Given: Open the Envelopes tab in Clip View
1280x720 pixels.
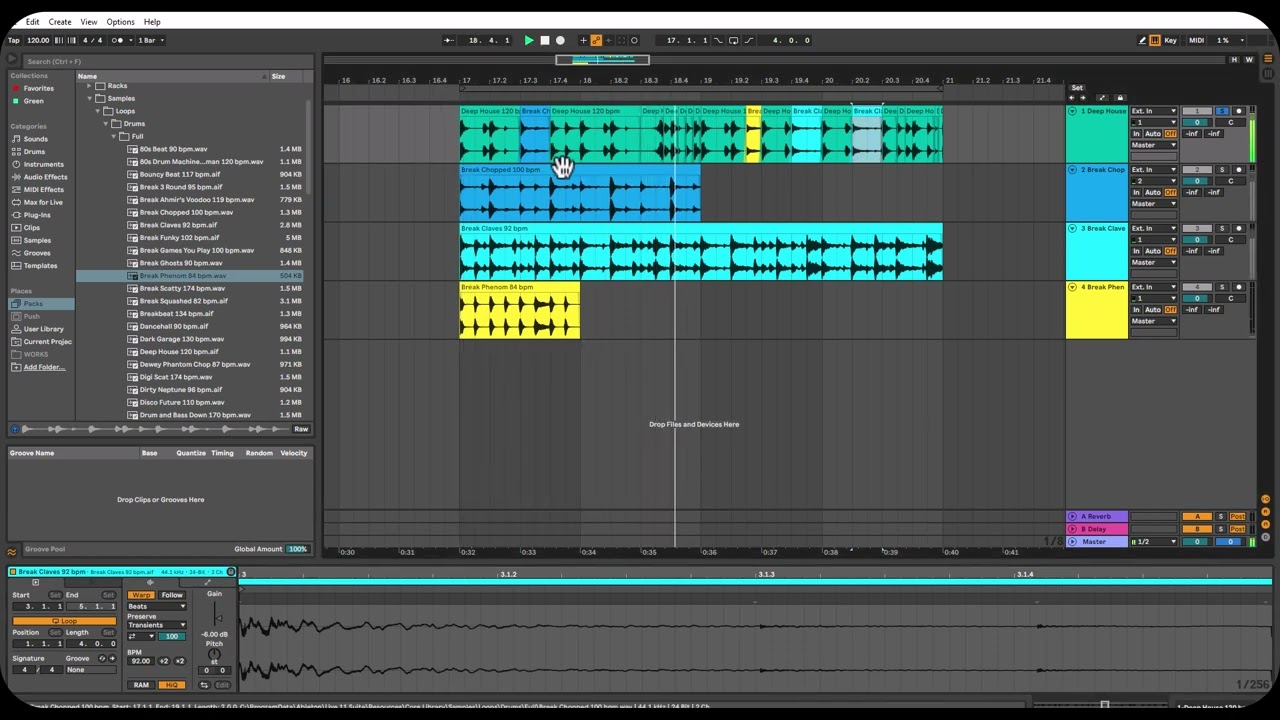Looking at the screenshot, I should pyautogui.click(x=207, y=582).
